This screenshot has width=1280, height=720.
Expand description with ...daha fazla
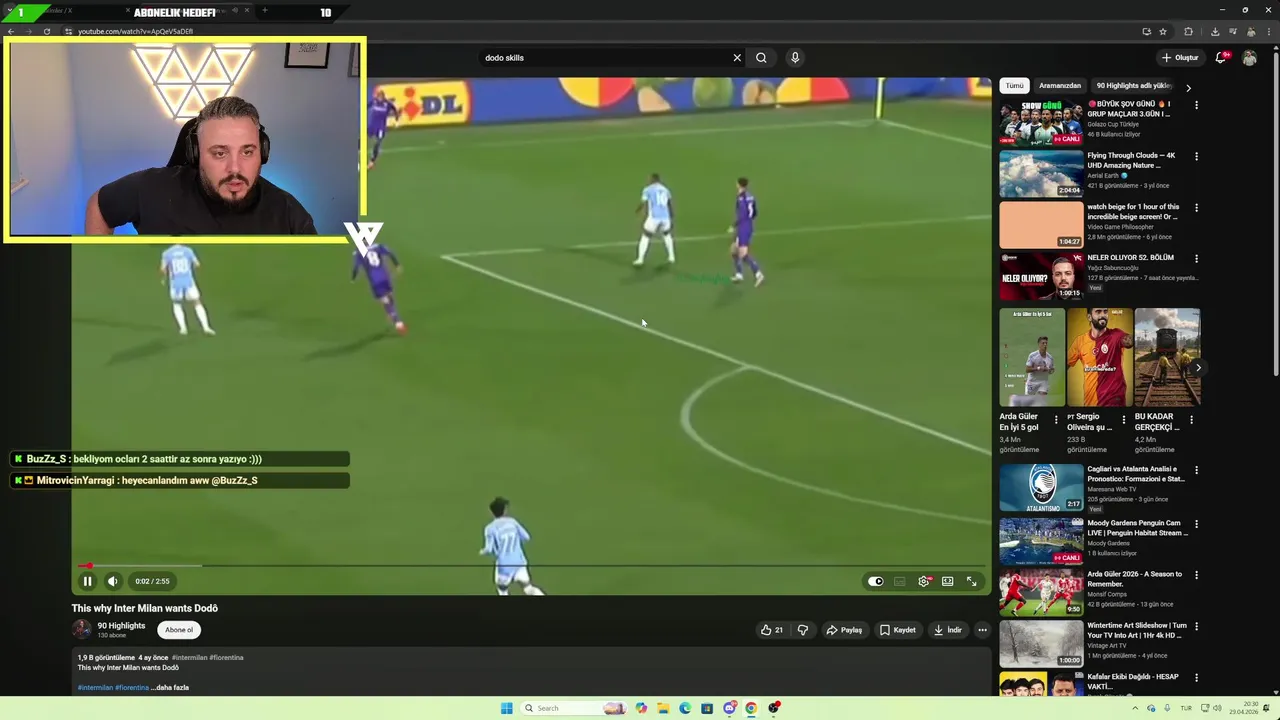(170, 688)
